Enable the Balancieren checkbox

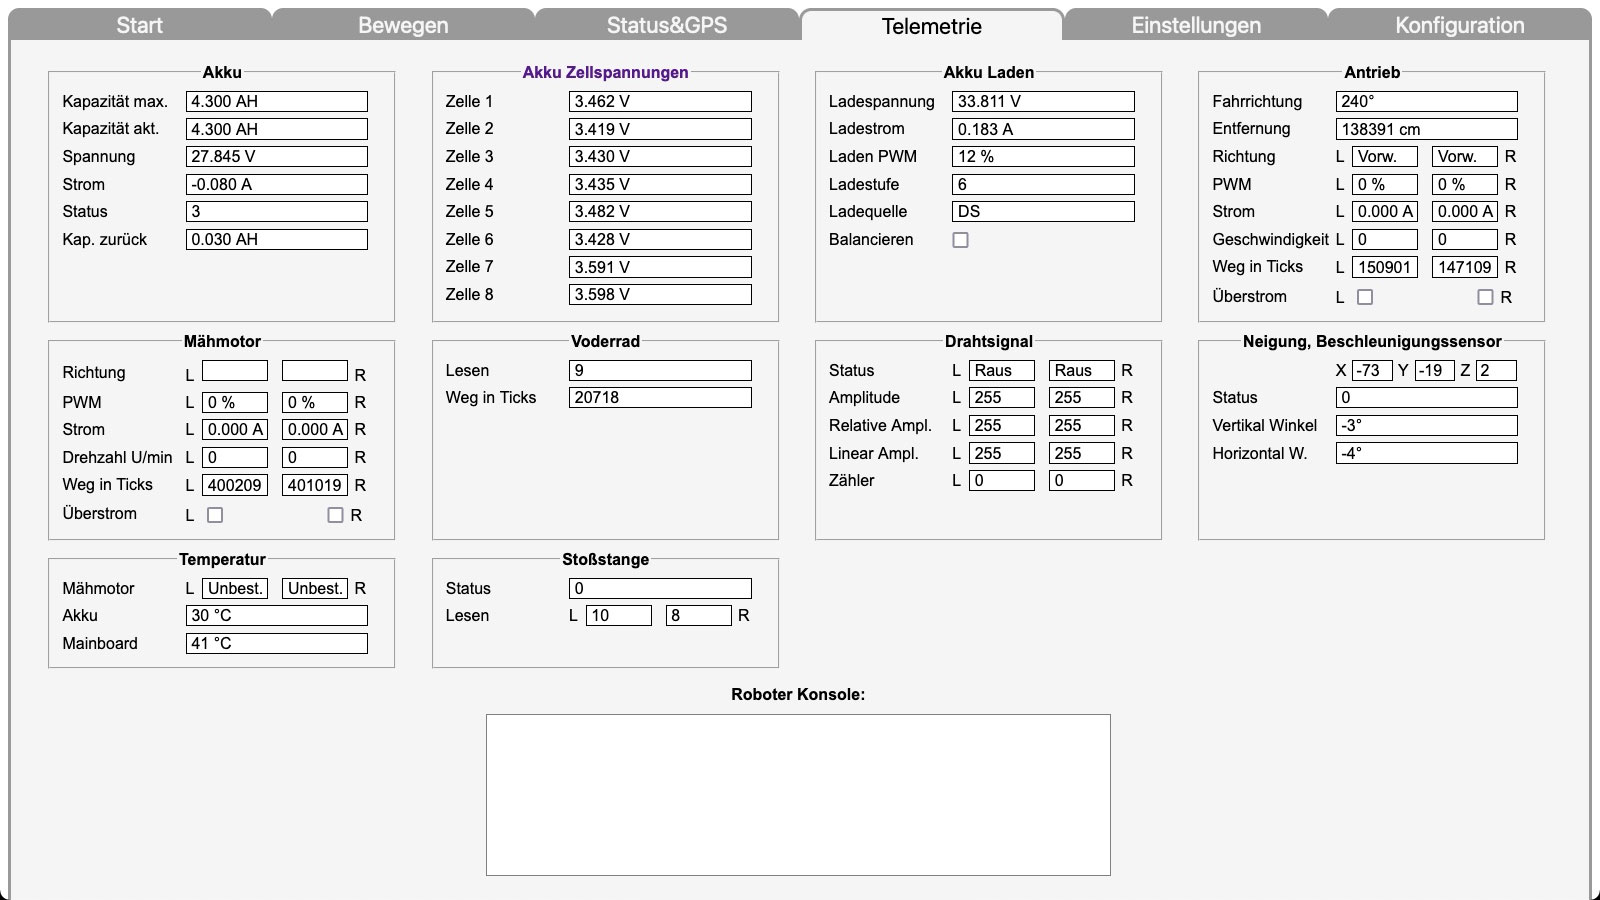960,240
